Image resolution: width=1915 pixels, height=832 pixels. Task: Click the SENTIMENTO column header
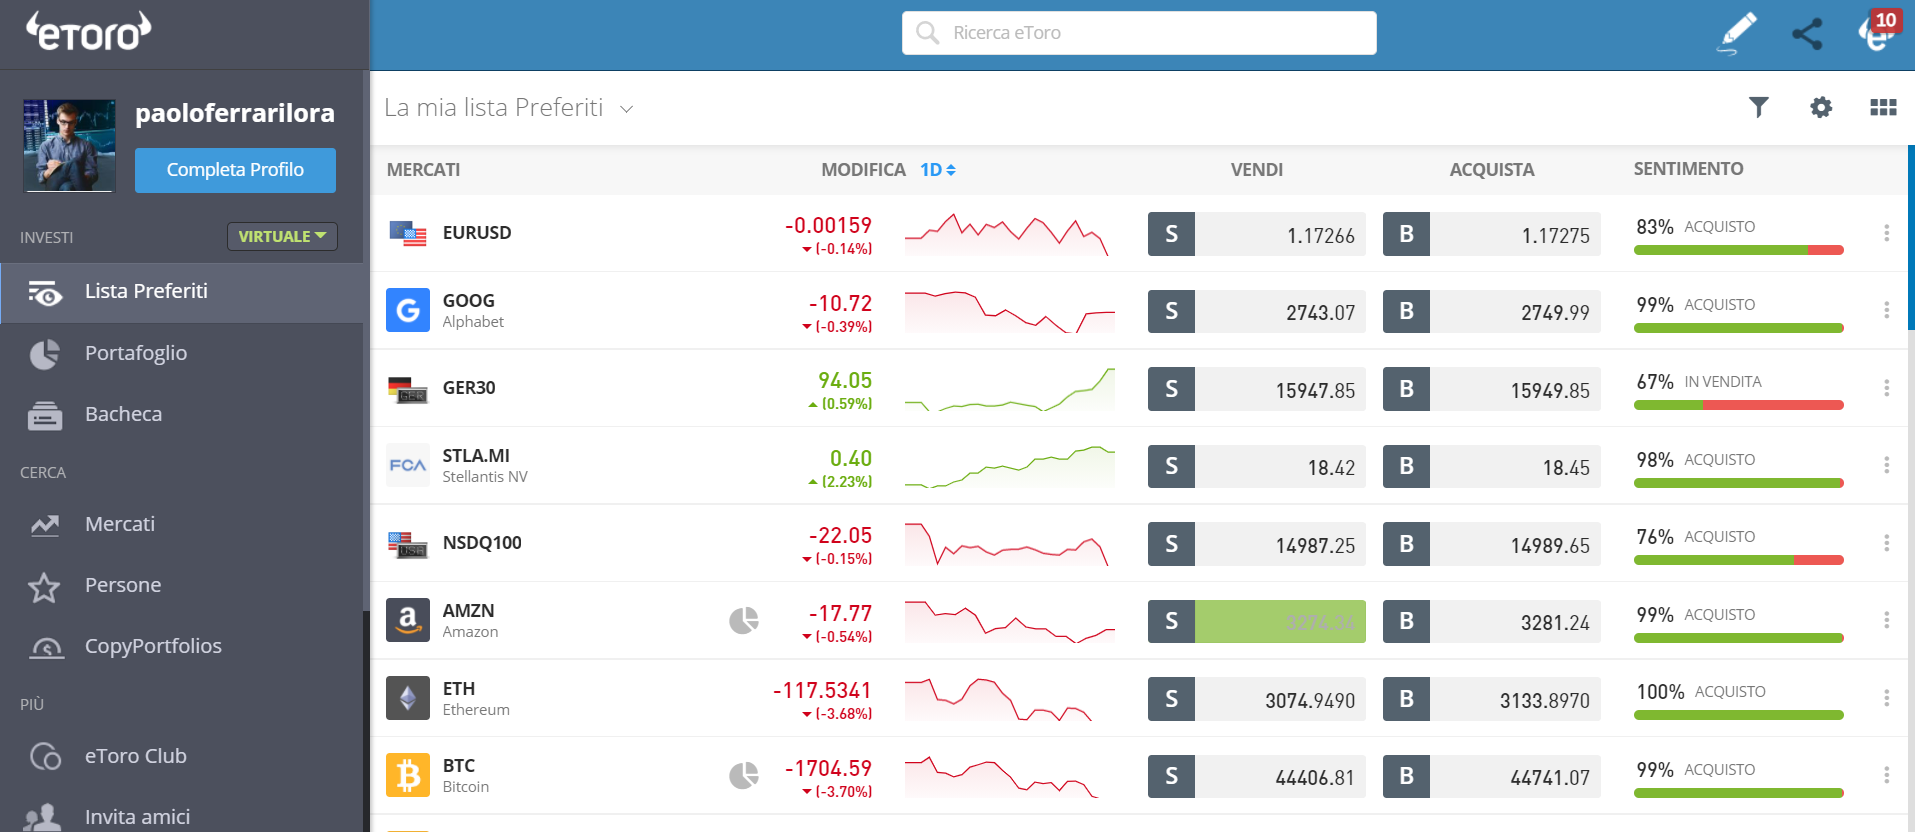coord(1689,169)
